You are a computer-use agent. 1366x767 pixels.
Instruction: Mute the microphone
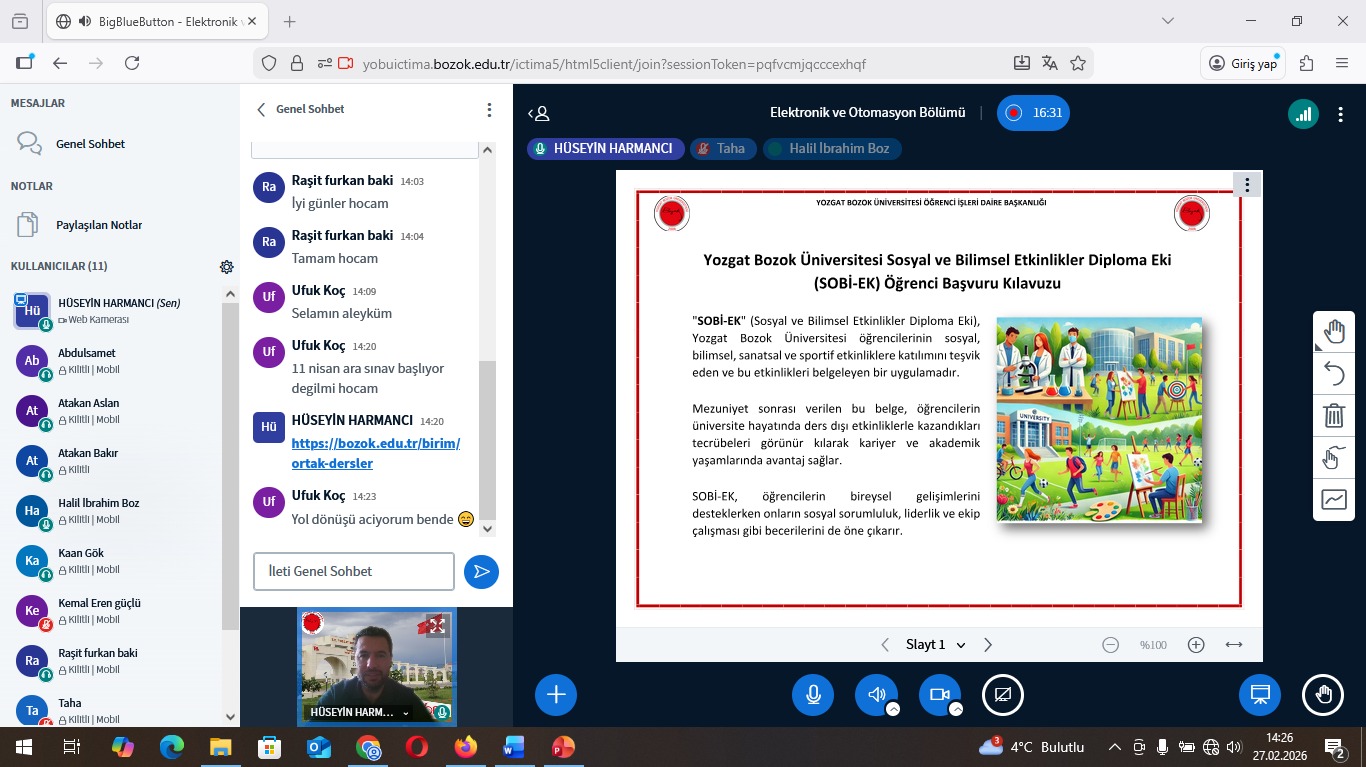pos(813,695)
